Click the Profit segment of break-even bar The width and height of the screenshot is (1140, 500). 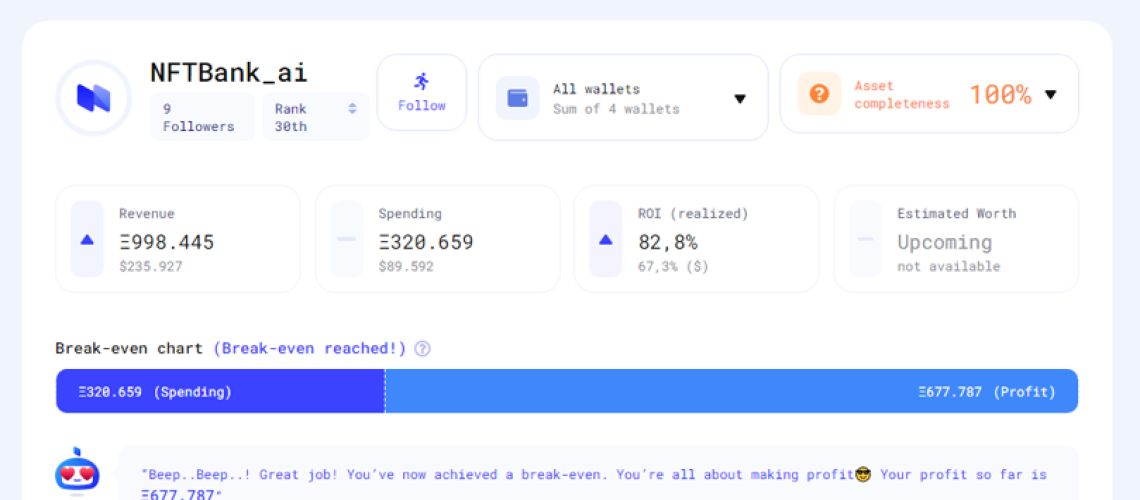point(731,391)
